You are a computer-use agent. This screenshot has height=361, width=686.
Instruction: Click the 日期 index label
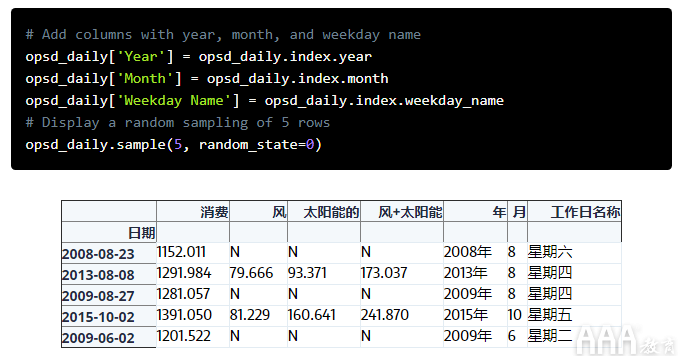[141, 233]
